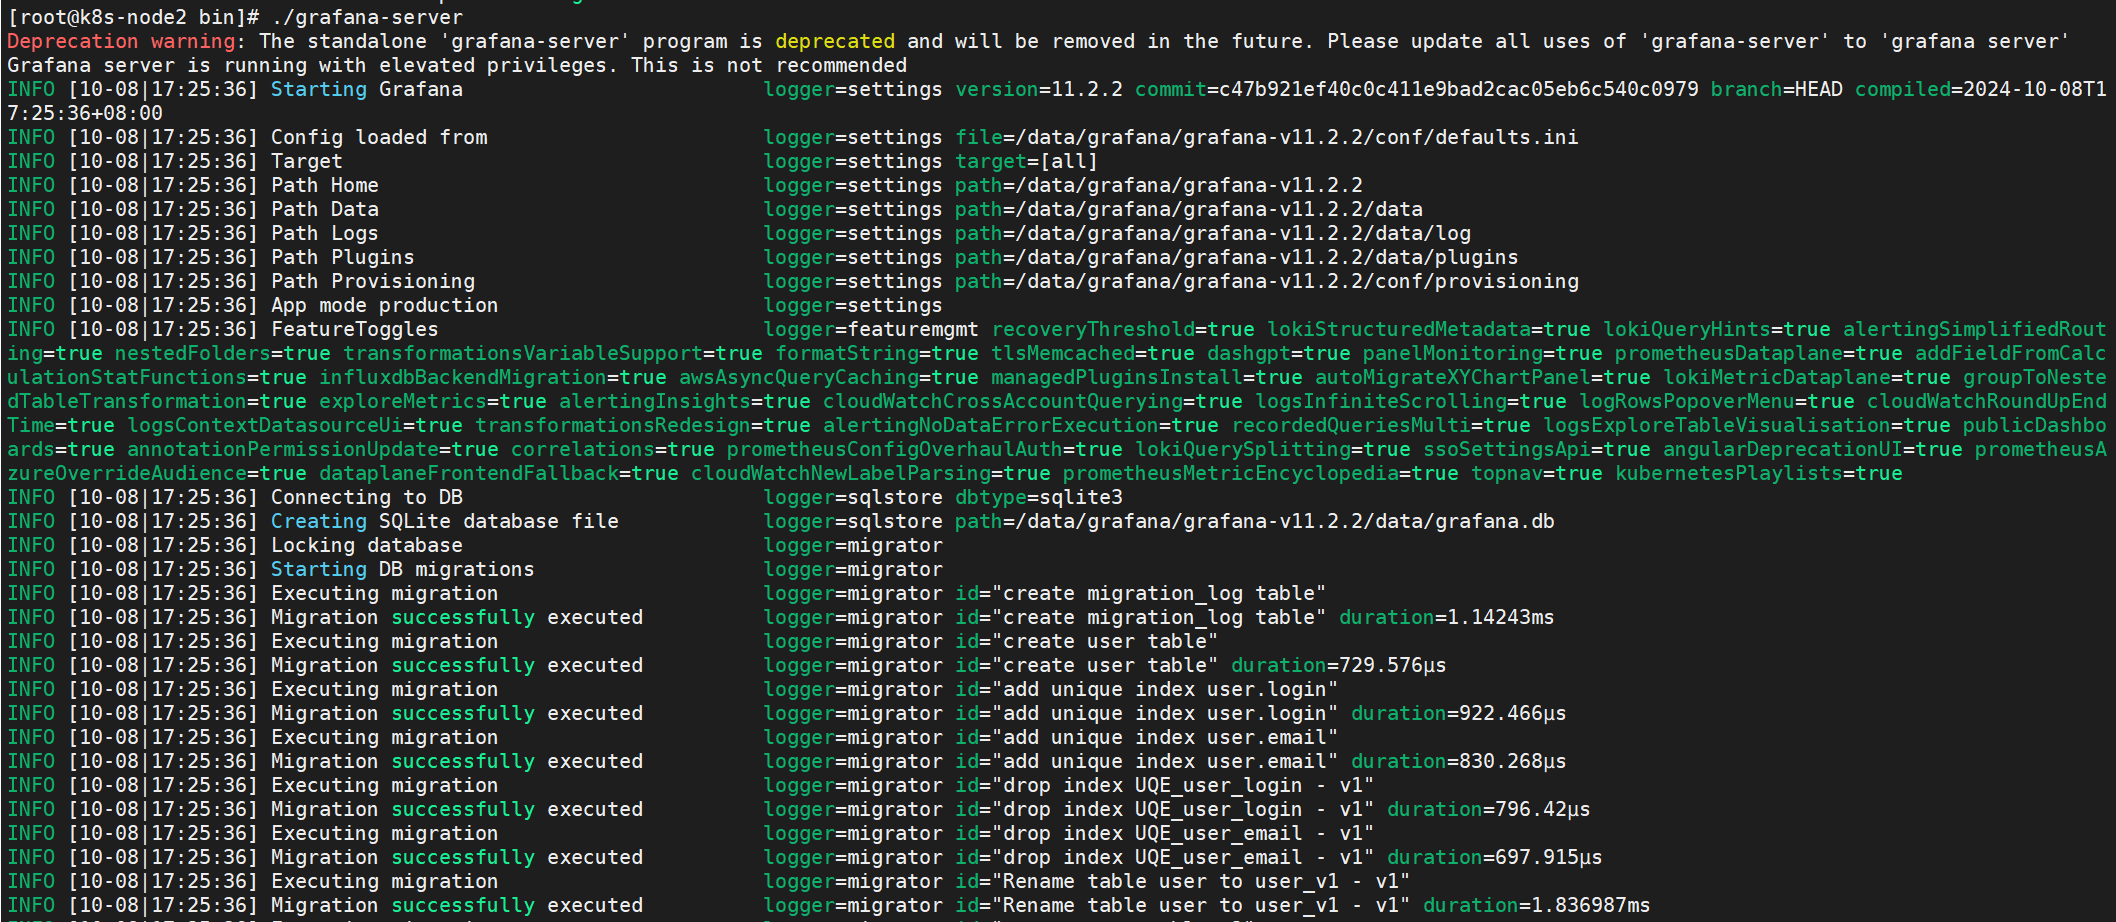The image size is (2116, 922).
Task: Click the './grafana-server' command on the prompt line
Action: (367, 17)
